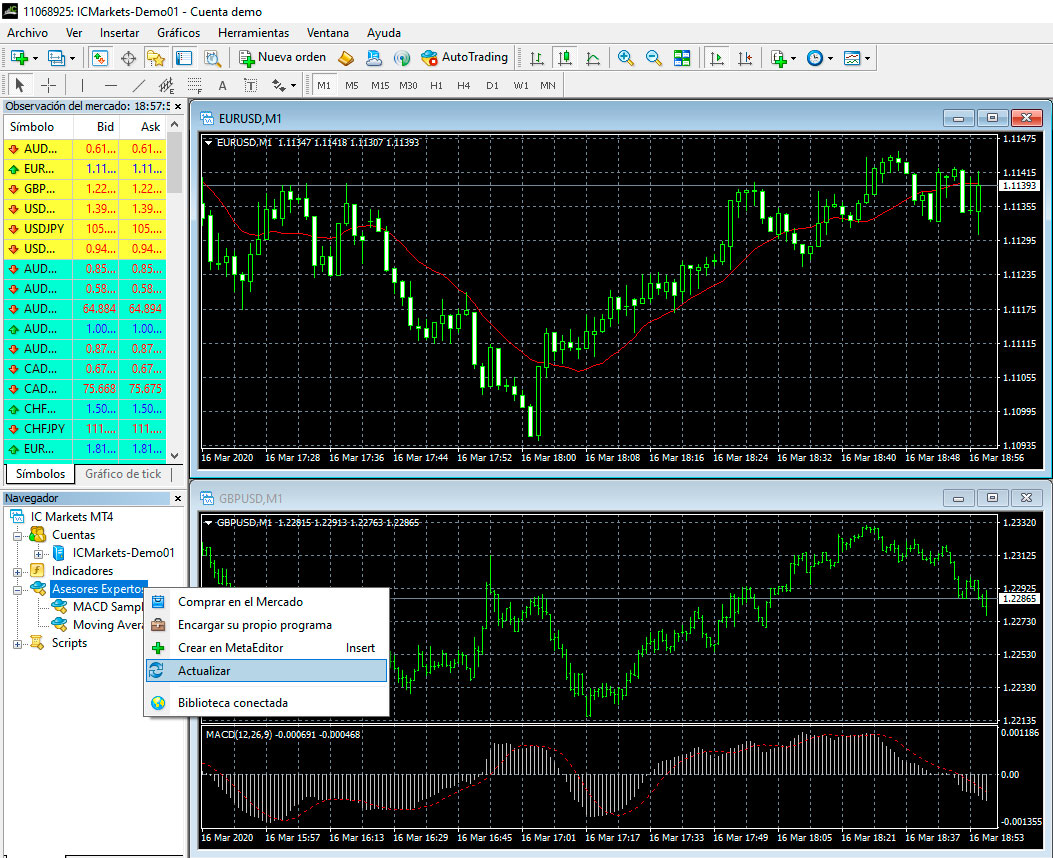Click the Zoom Out magnifier icon

[654, 58]
